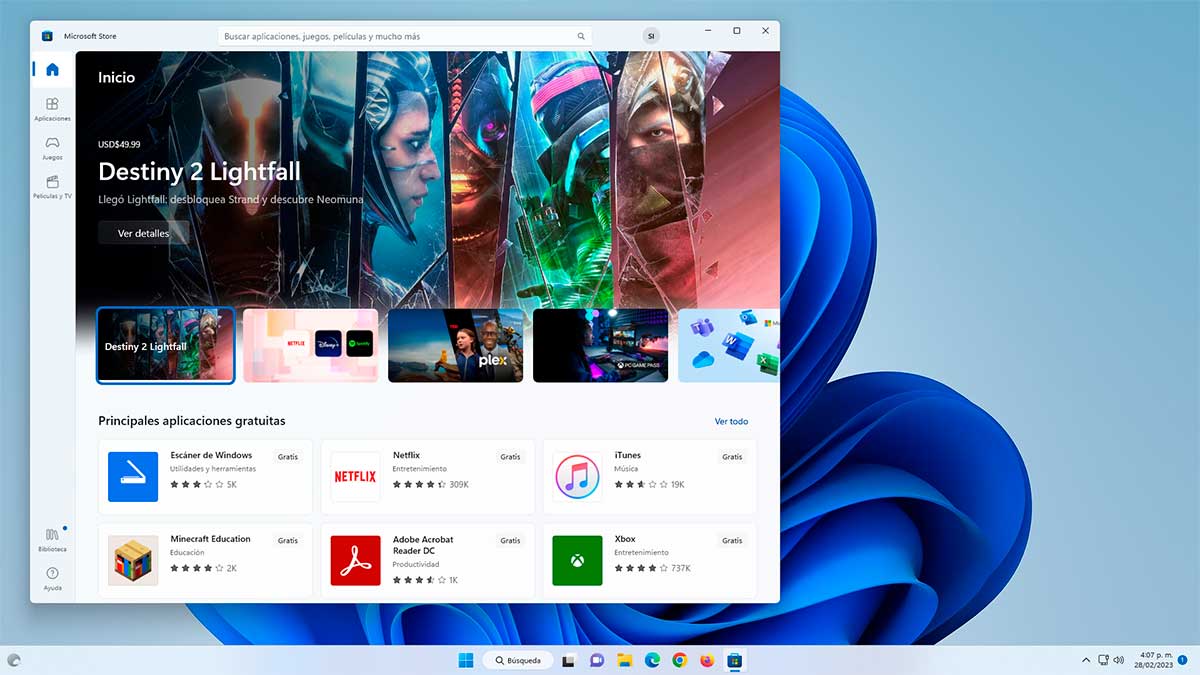
Task: Open the Windows Start button
Action: (465, 660)
